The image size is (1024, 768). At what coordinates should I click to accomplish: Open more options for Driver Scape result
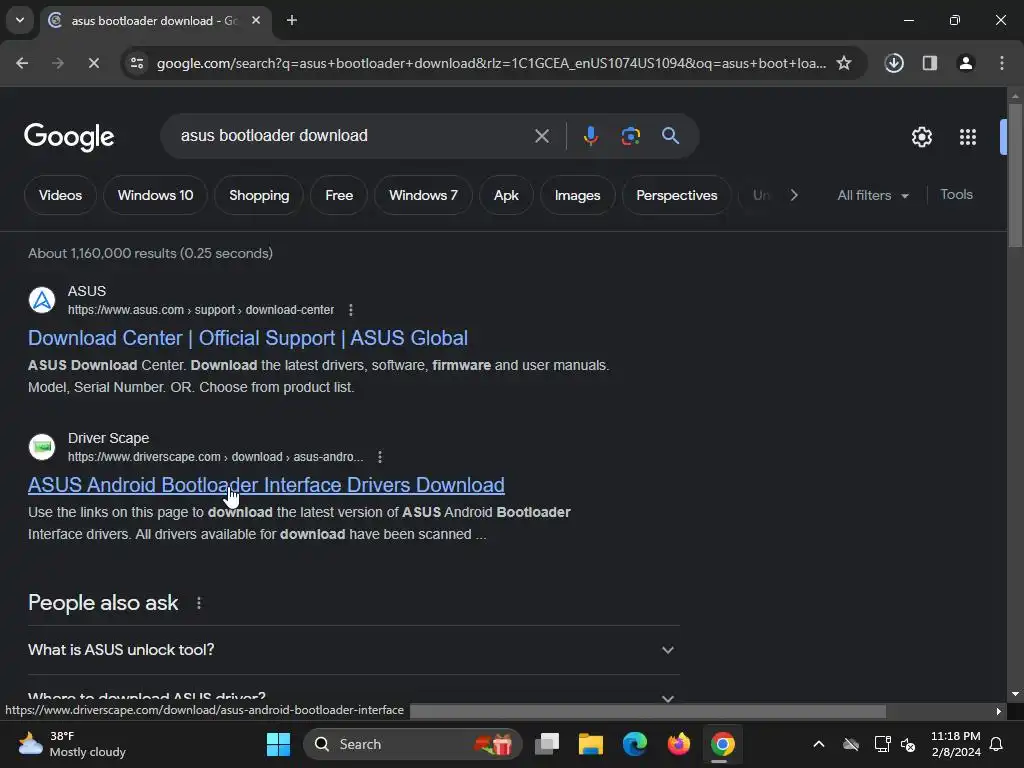(x=380, y=456)
